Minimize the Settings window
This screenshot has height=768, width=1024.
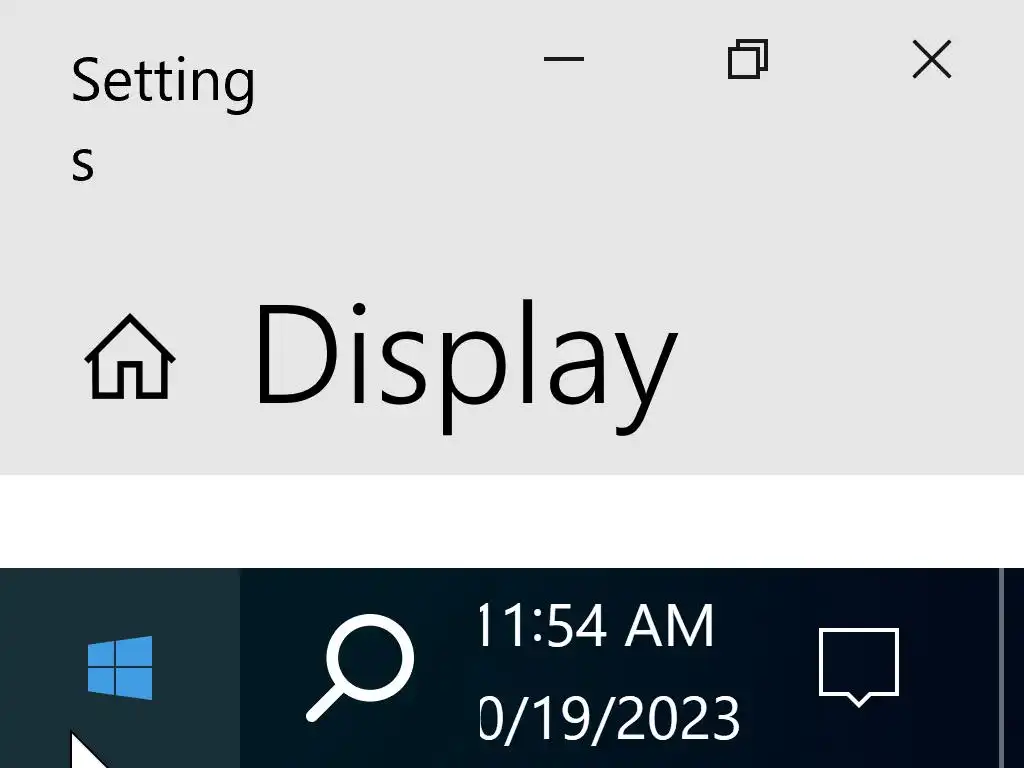click(x=564, y=59)
